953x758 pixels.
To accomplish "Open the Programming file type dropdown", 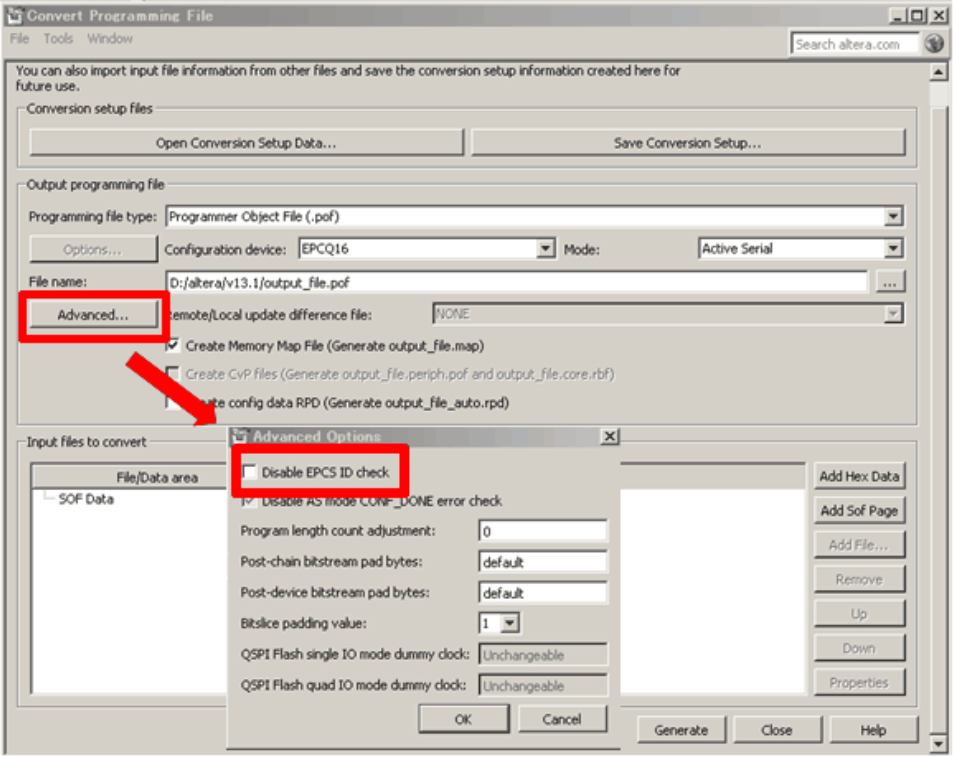I will pyautogui.click(x=893, y=216).
